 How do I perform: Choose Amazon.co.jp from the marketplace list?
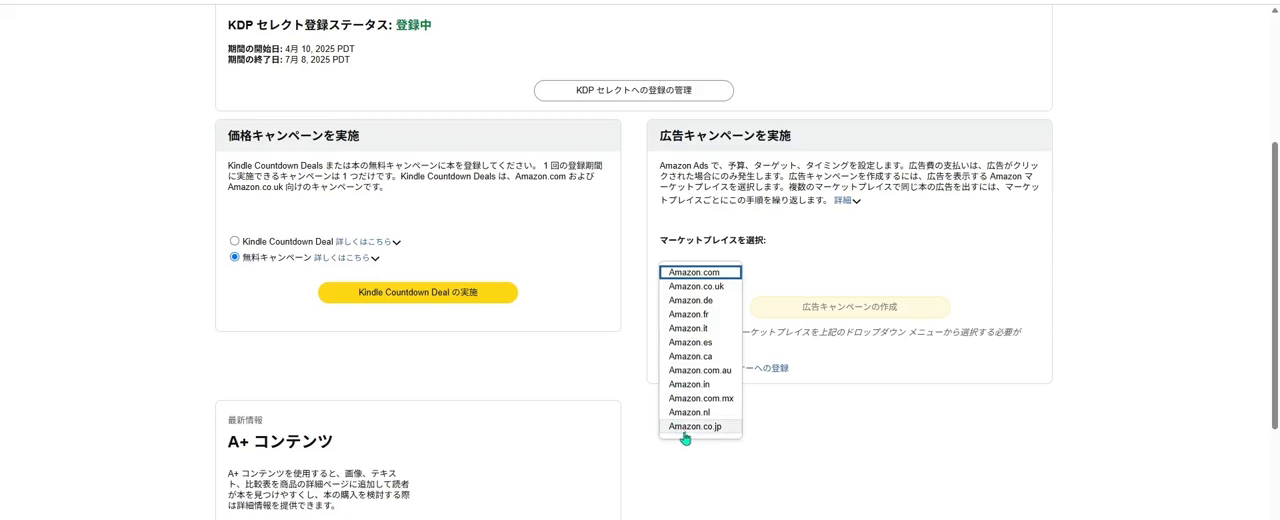(x=700, y=426)
